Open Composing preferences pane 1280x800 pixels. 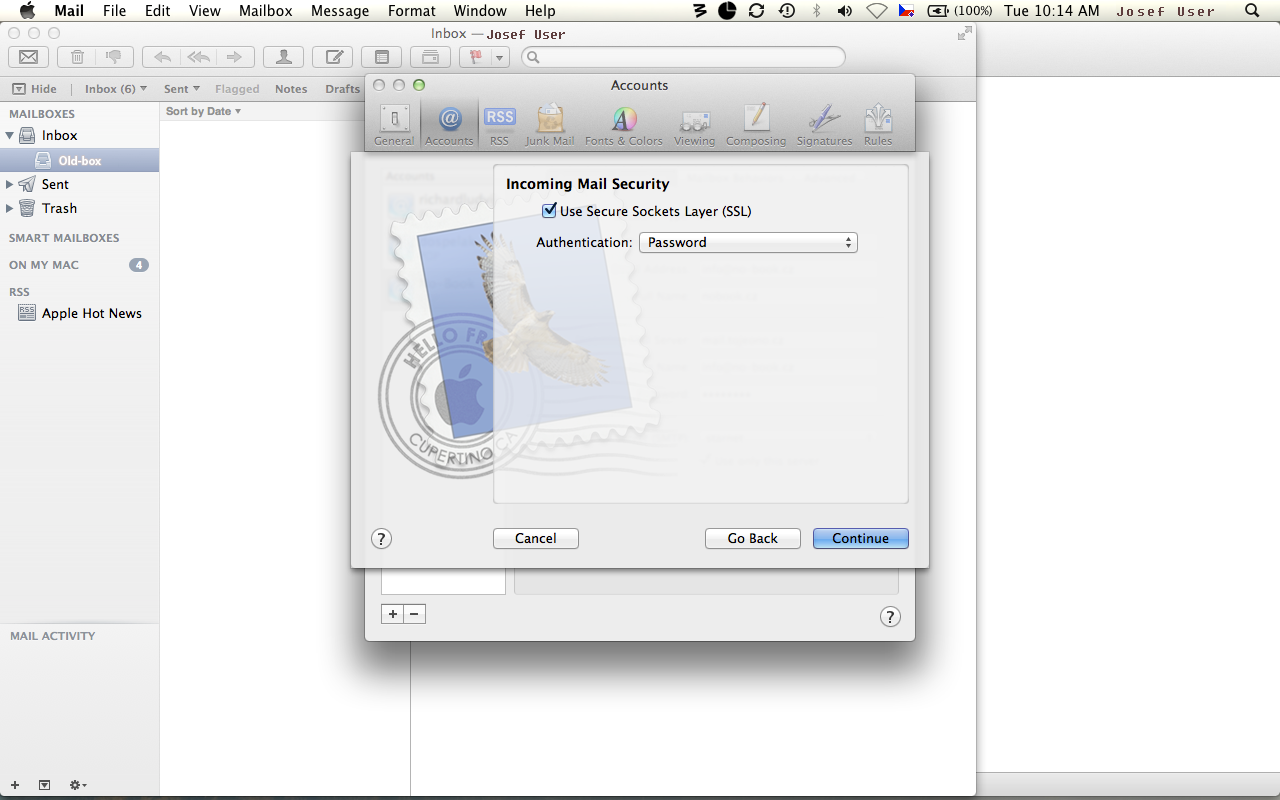[x=756, y=125]
